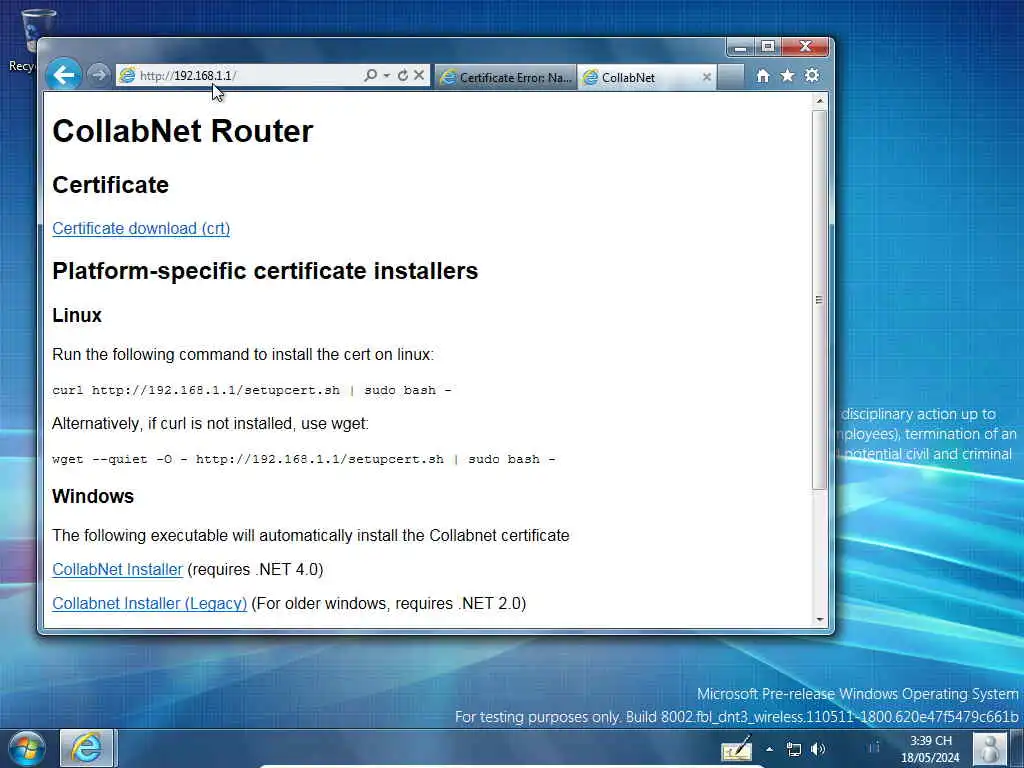Open the Certificate download (crt) link
The image size is (1024, 768).
(141, 229)
